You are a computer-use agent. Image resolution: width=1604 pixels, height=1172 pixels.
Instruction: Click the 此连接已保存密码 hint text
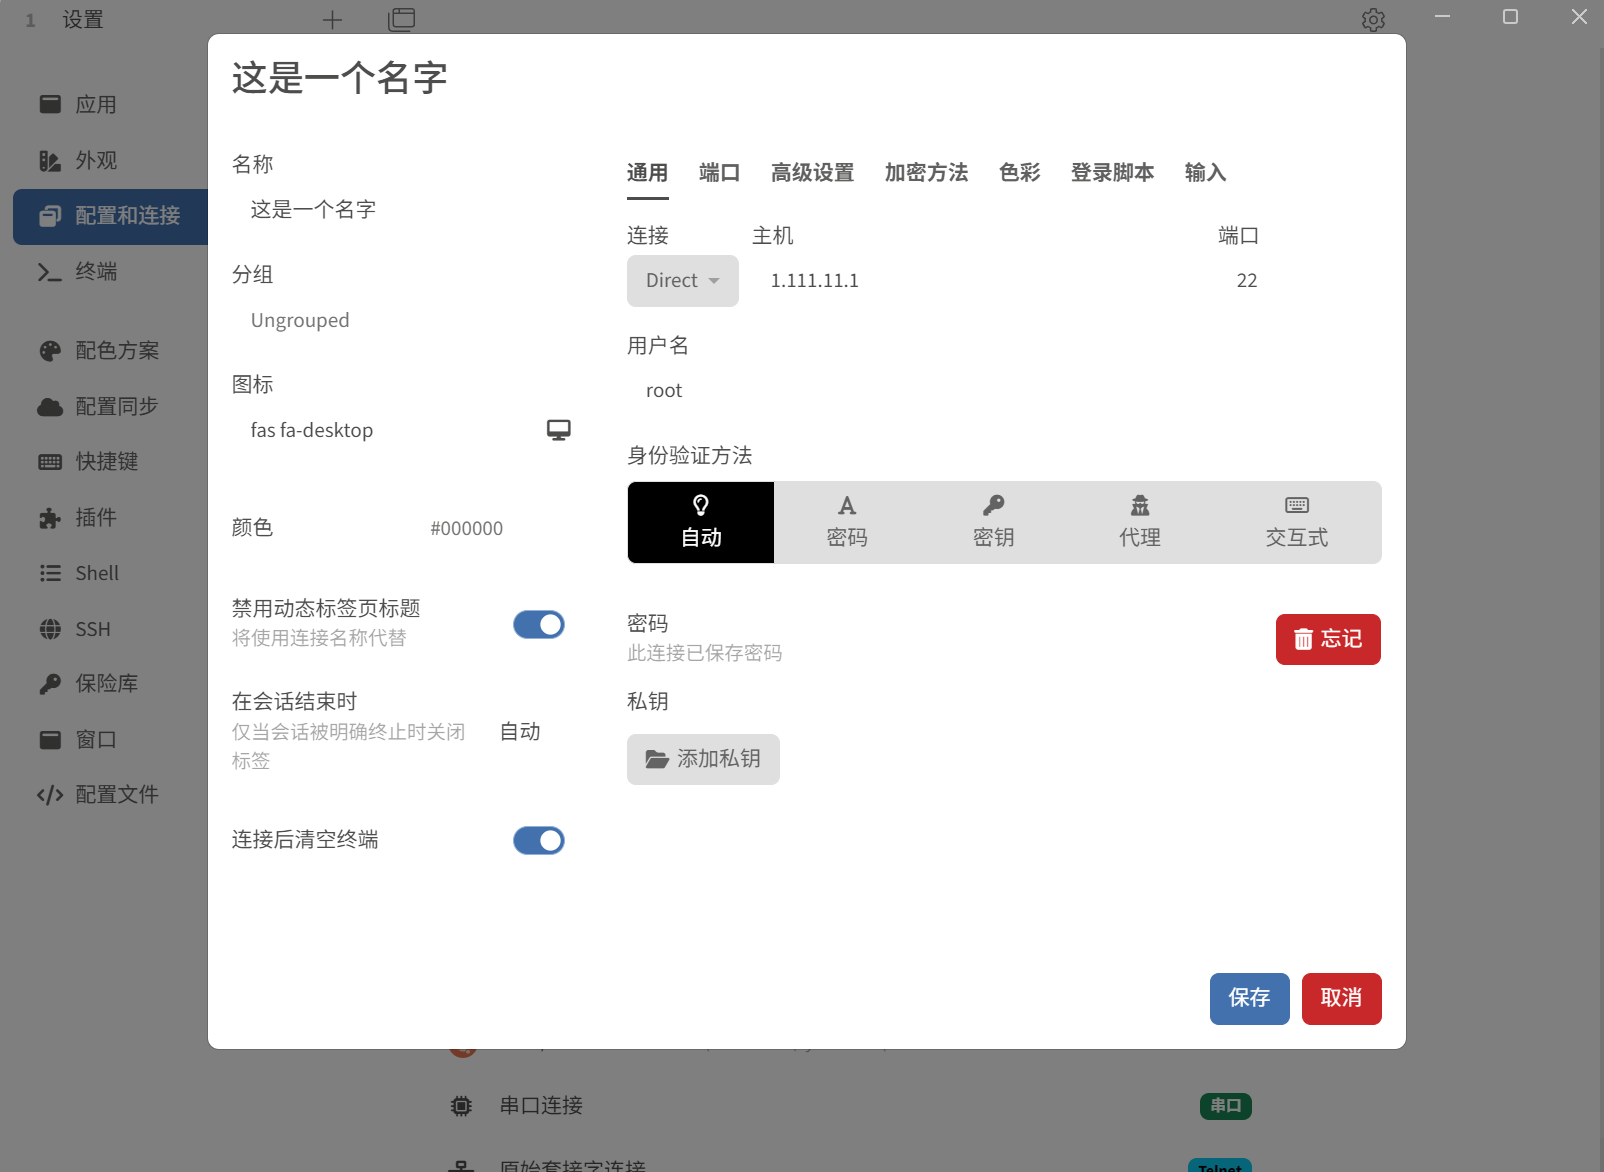(x=705, y=653)
